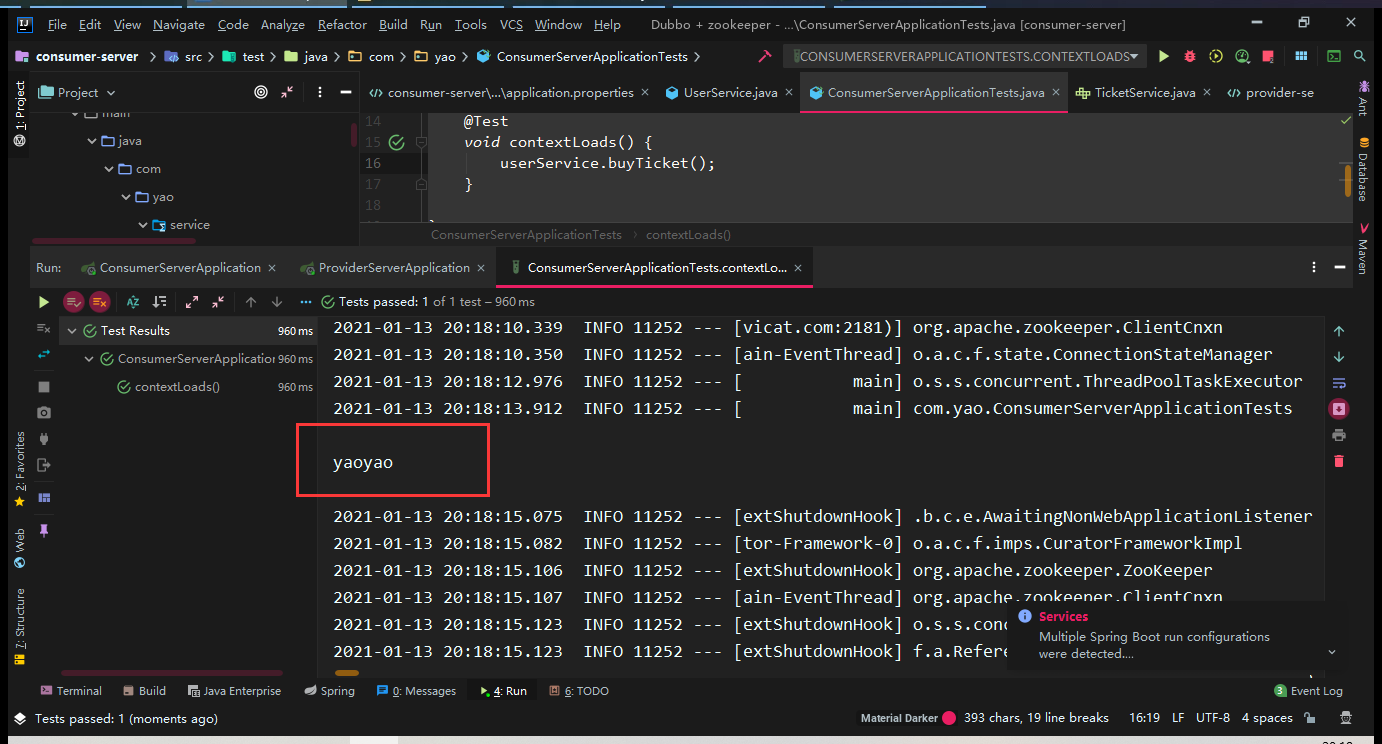This screenshot has width=1382, height=744.
Task: Toggle showing ignored tests
Action: click(99, 301)
